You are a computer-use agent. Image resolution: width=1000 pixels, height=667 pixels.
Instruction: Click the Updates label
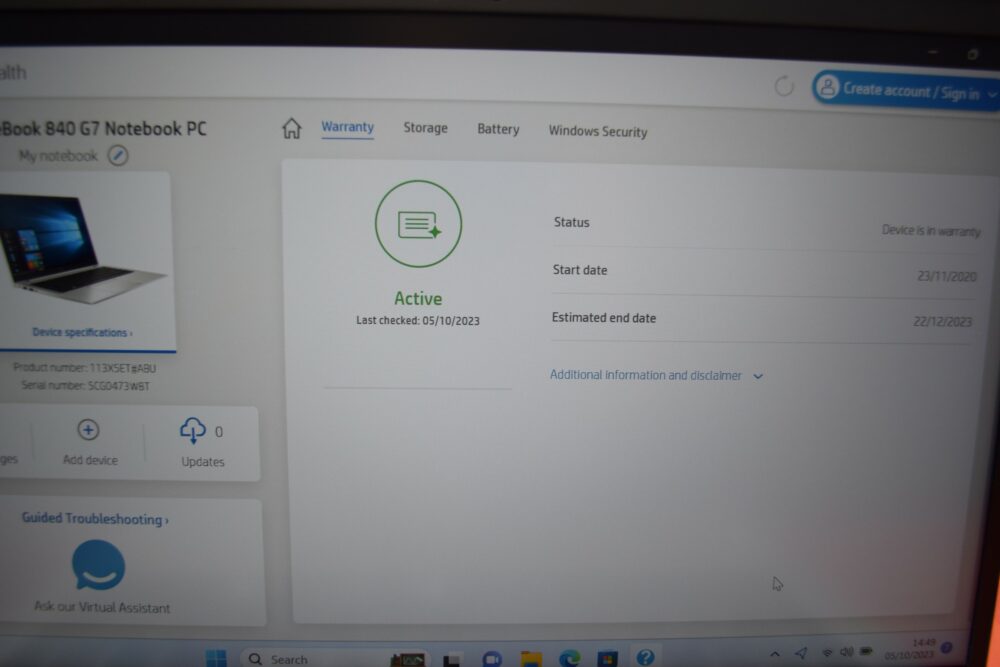point(203,462)
